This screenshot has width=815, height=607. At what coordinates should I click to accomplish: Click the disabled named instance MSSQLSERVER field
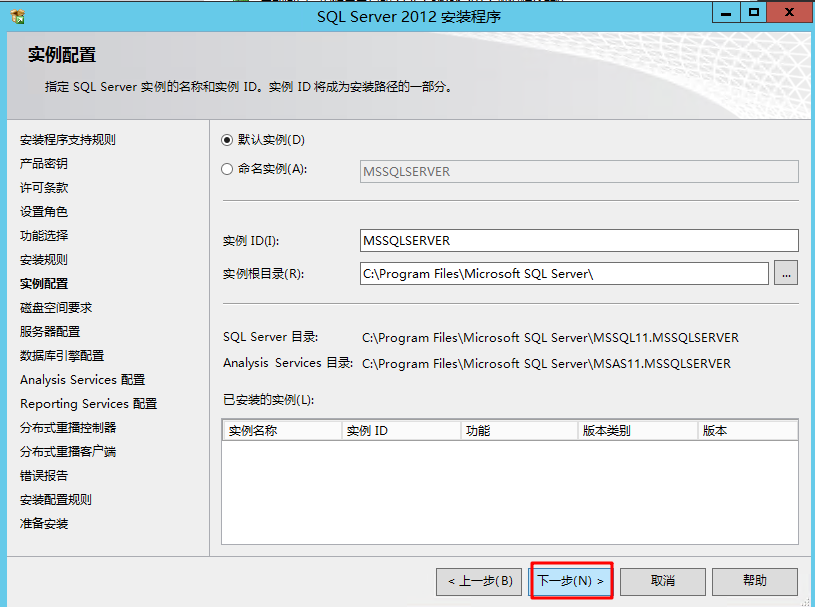579,171
